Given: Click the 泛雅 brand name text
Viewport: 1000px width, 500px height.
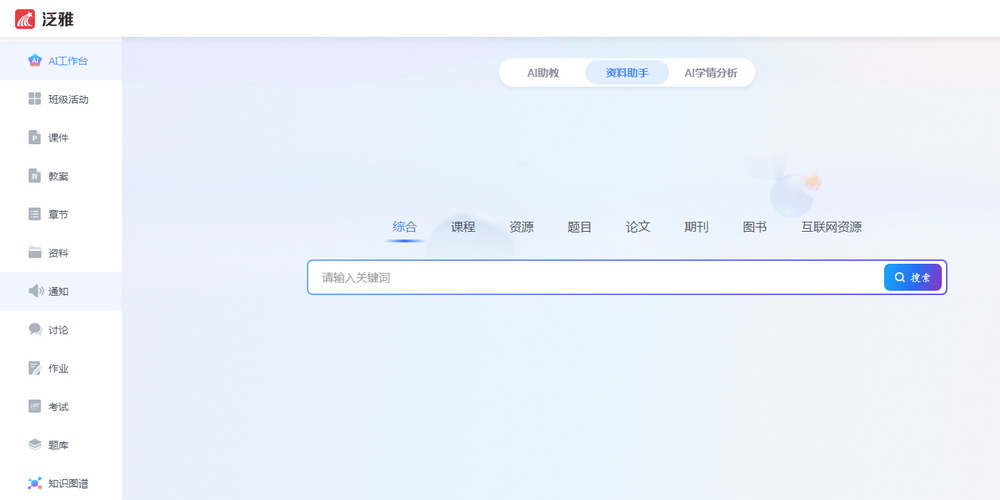Looking at the screenshot, I should 58,20.
